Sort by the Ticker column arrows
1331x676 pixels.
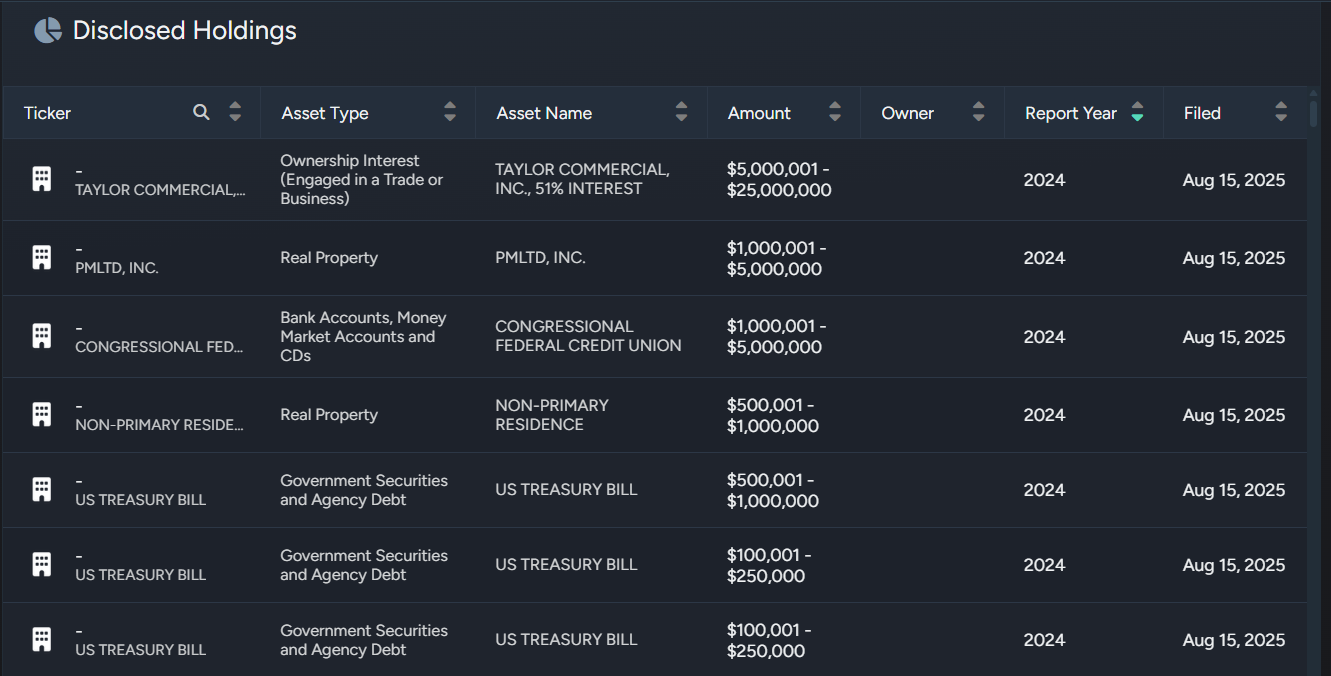point(235,112)
